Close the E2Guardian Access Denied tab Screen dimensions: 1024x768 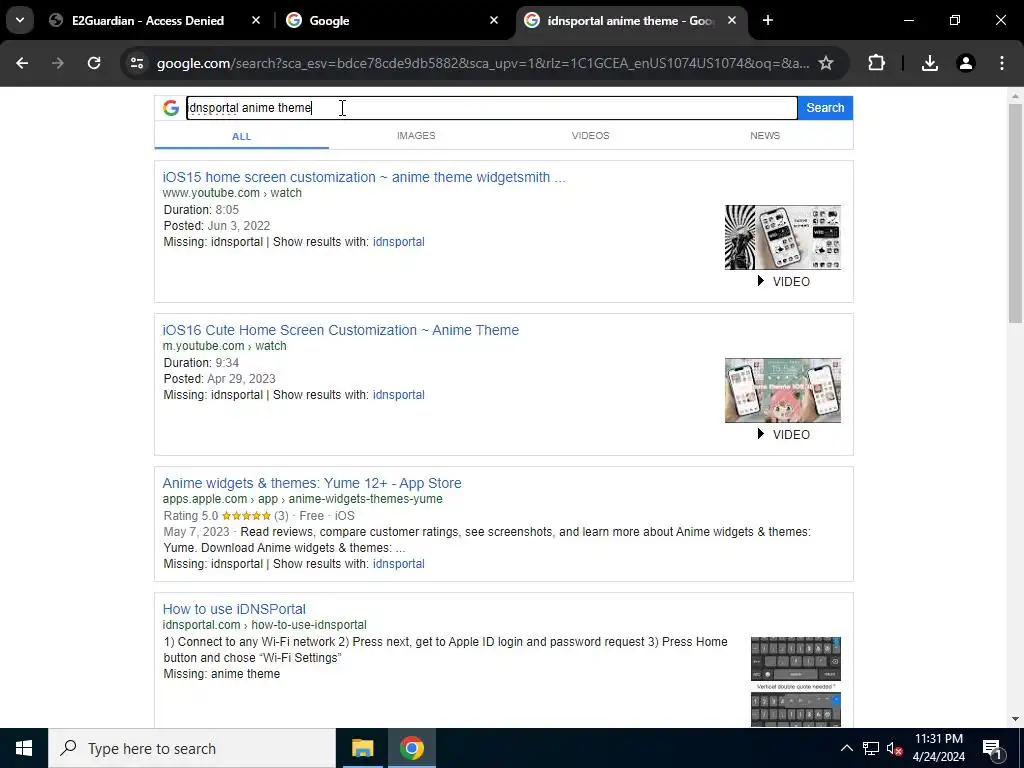point(256,20)
